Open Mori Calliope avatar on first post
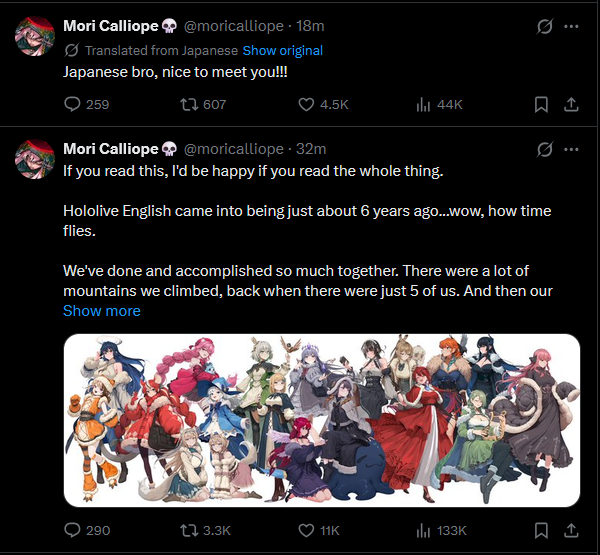This screenshot has width=600, height=555. click(x=35, y=36)
